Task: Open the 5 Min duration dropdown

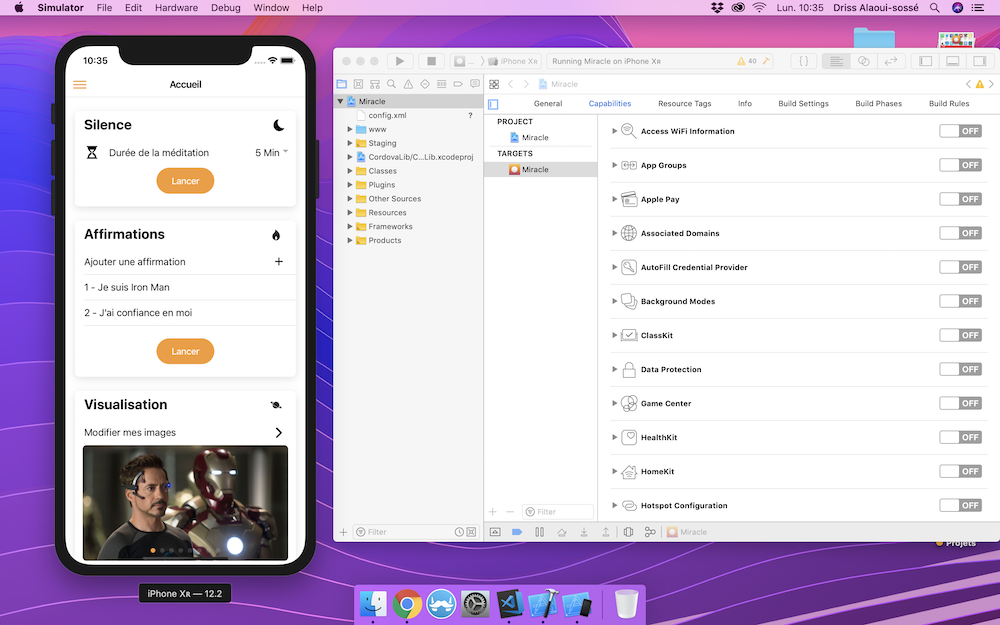Action: 272,152
